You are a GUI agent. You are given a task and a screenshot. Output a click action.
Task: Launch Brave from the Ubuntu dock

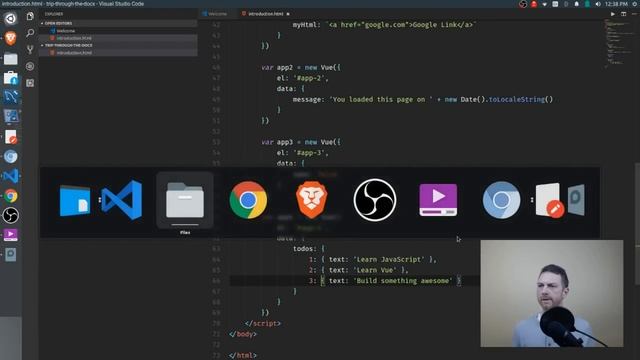[11, 38]
